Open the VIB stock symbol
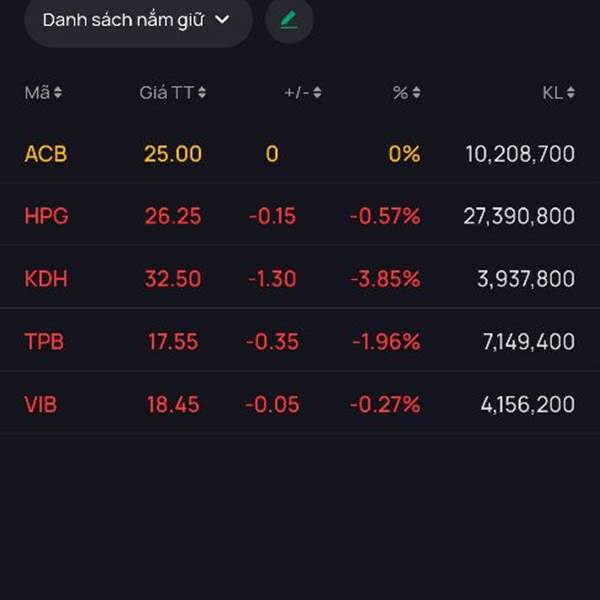The image size is (600, 600). (x=42, y=404)
